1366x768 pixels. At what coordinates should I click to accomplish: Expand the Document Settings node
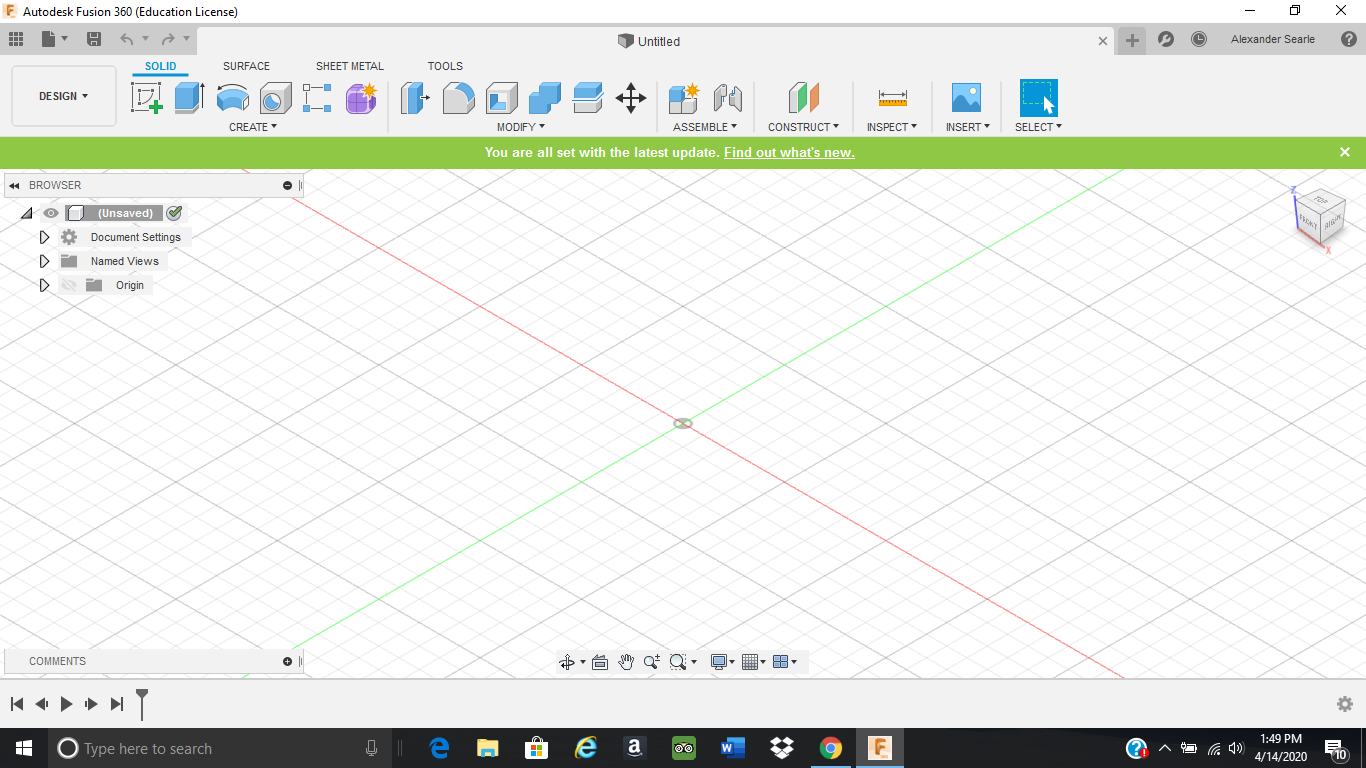click(44, 237)
